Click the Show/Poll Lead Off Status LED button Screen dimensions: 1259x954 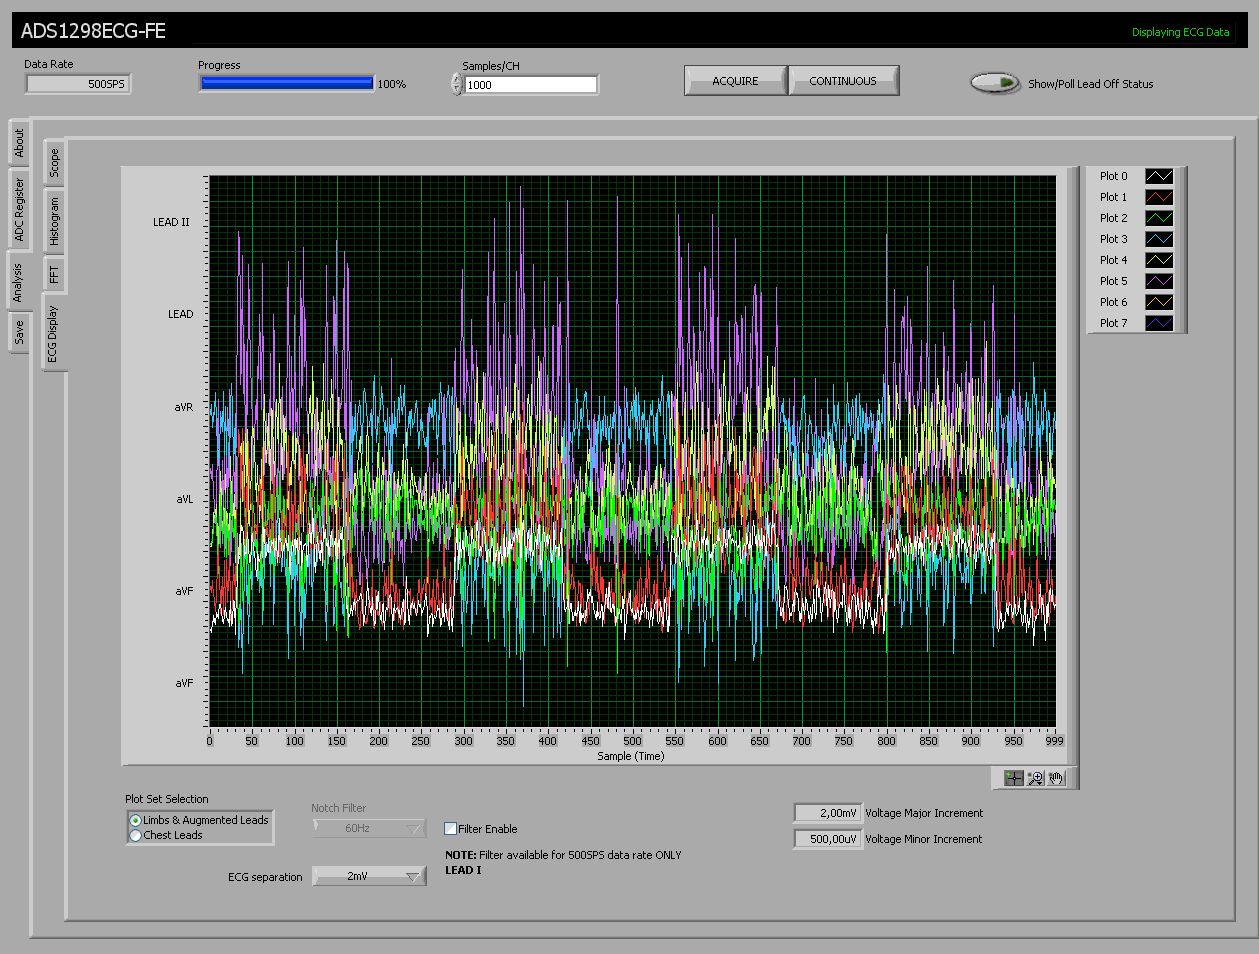994,84
